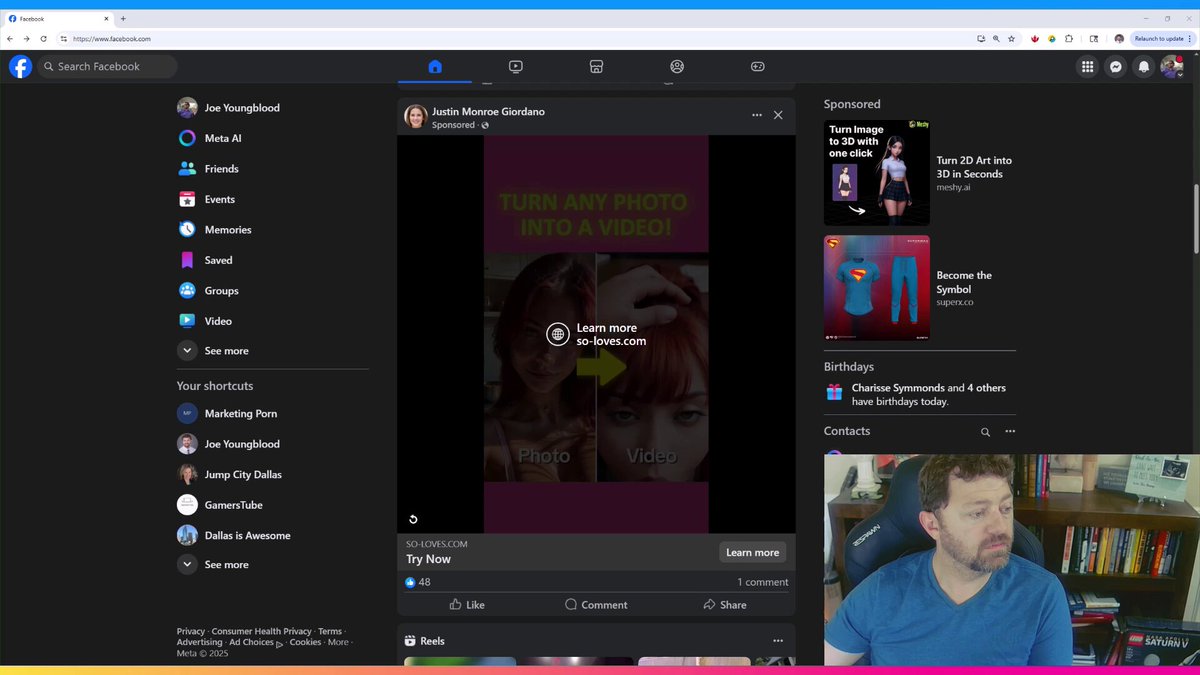Open the Menu grid icon
Viewport: 1200px width, 675px height.
click(1087, 66)
